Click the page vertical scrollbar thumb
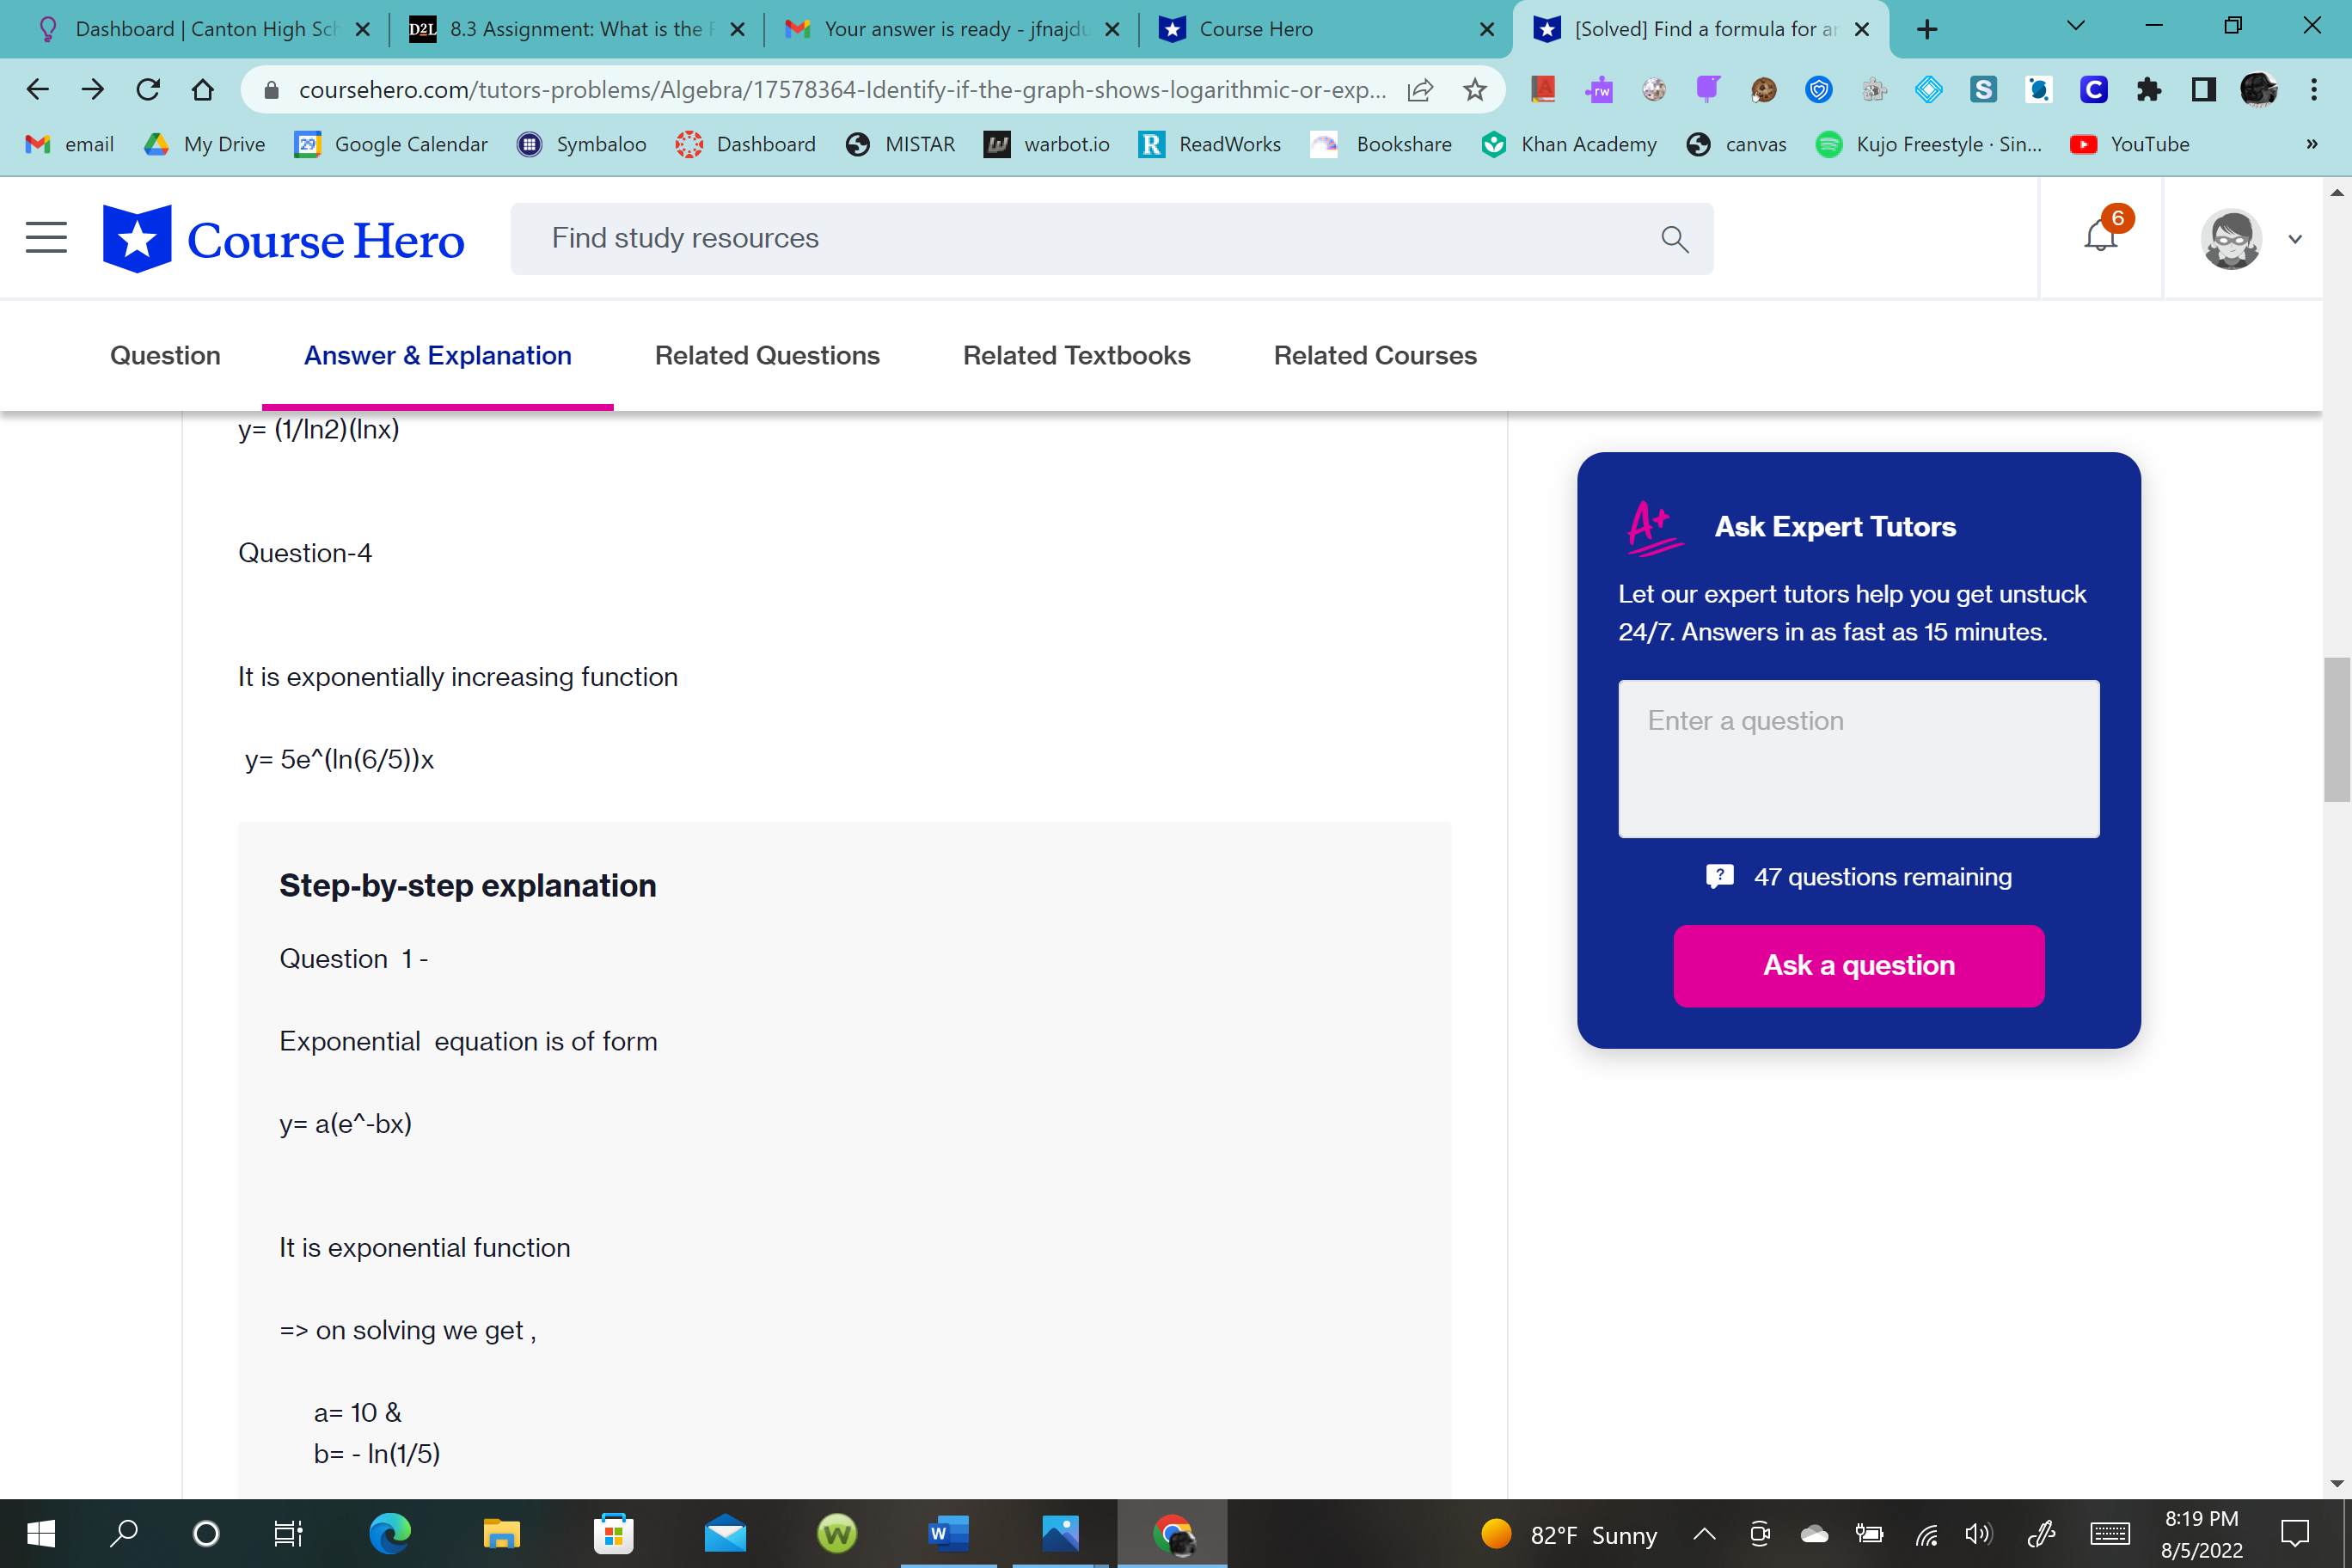 coord(2336,729)
